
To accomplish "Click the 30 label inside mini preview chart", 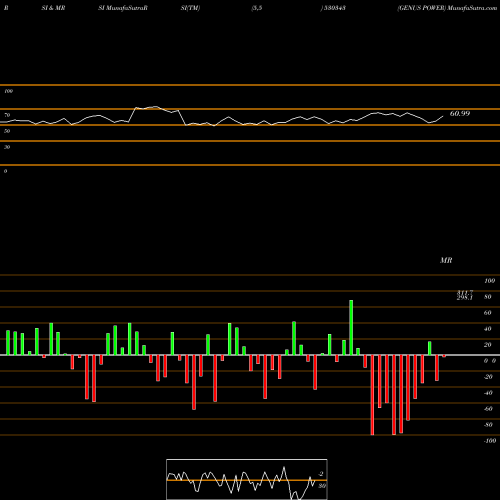I will point(322,486).
